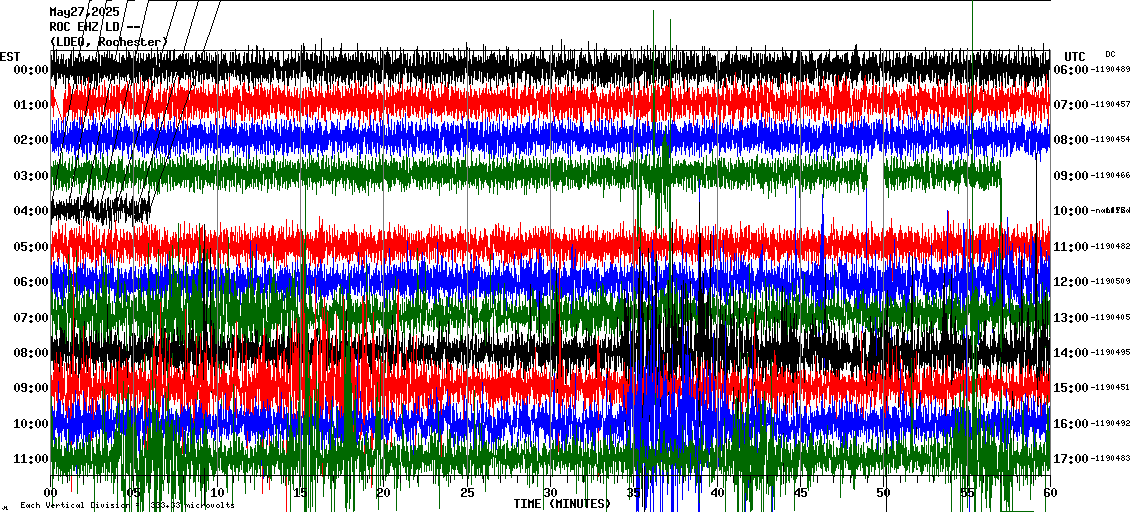
Task: Select the 00:00 EST row label
Action: coord(31,70)
